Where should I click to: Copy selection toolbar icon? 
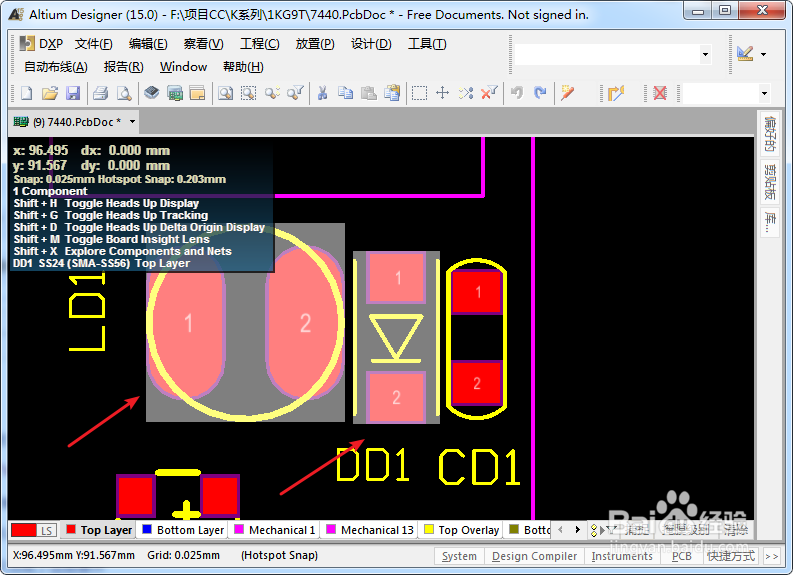(345, 93)
